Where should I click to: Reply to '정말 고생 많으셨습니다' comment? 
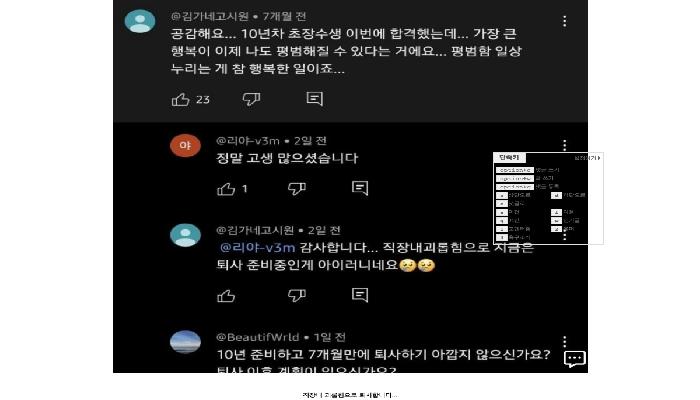pos(360,188)
